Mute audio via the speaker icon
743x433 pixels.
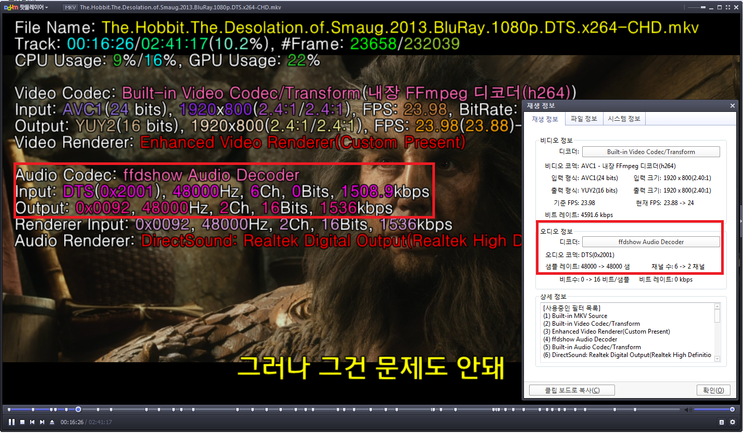coord(688,409)
